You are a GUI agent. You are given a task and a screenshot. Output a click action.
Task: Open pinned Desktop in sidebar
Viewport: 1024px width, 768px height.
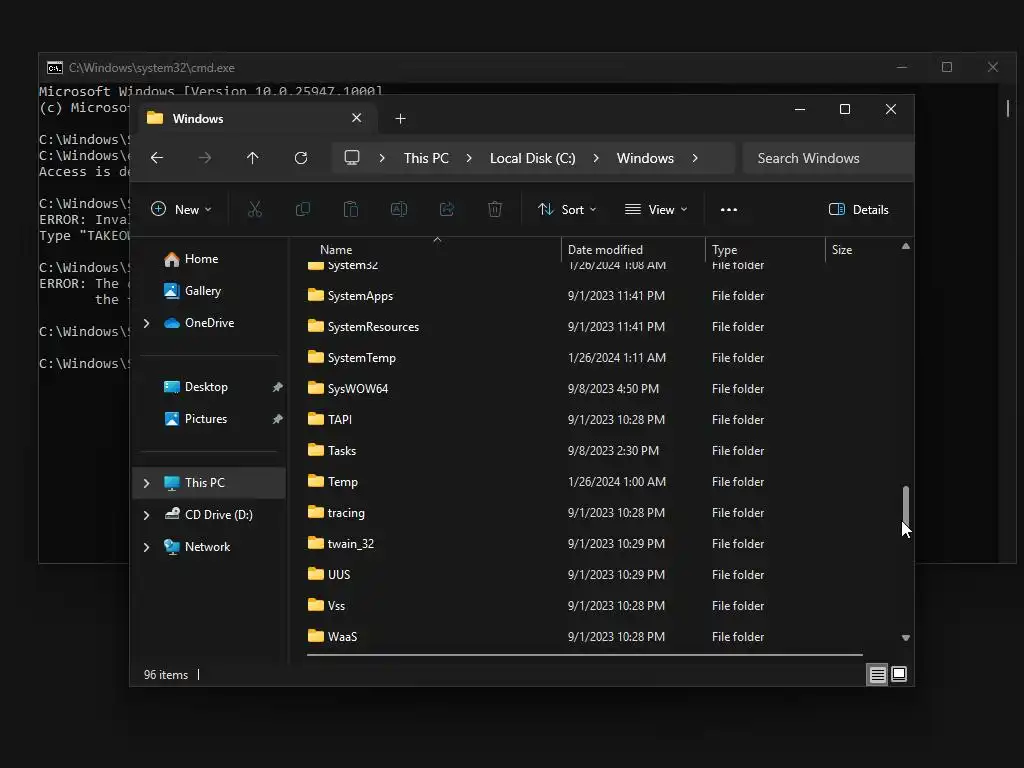206,387
